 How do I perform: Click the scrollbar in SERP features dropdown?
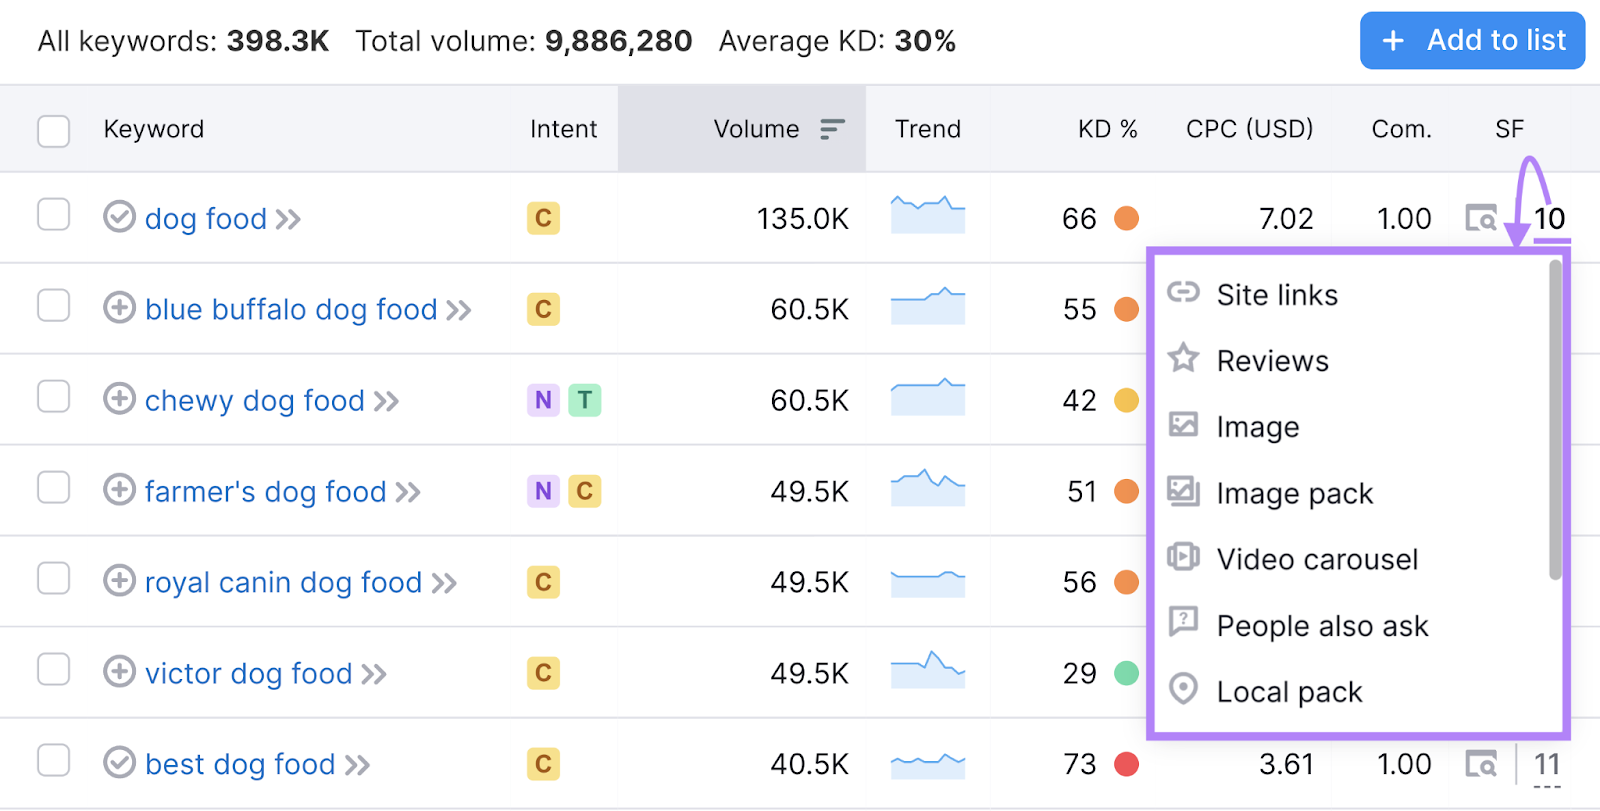click(x=1554, y=420)
